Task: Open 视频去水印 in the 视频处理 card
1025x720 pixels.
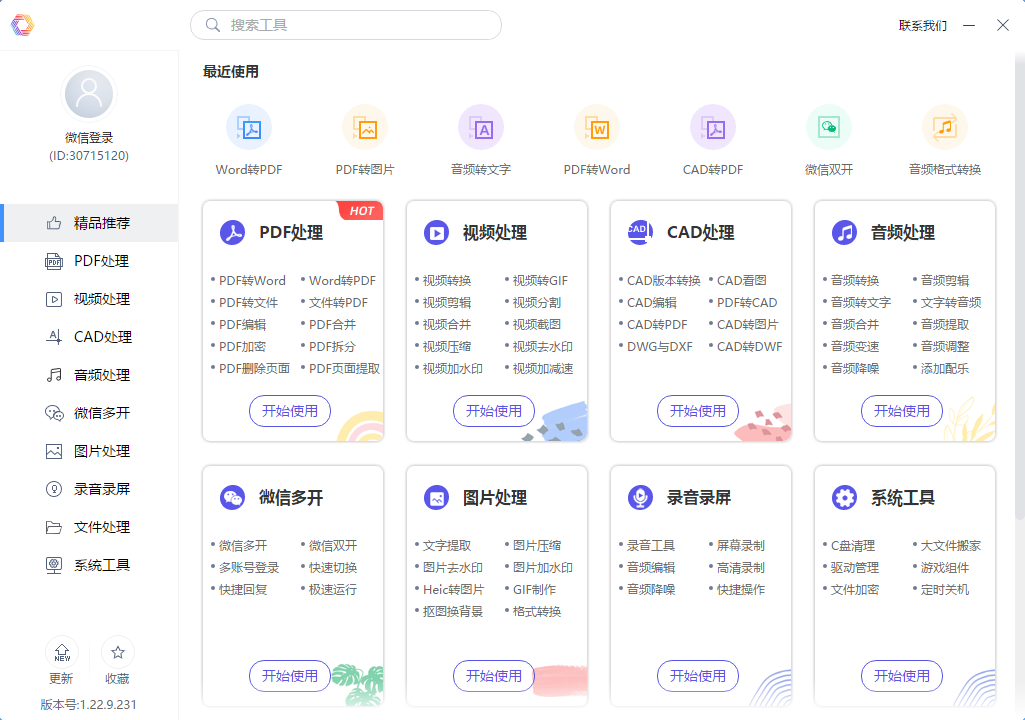Action: pyautogui.click(x=543, y=347)
